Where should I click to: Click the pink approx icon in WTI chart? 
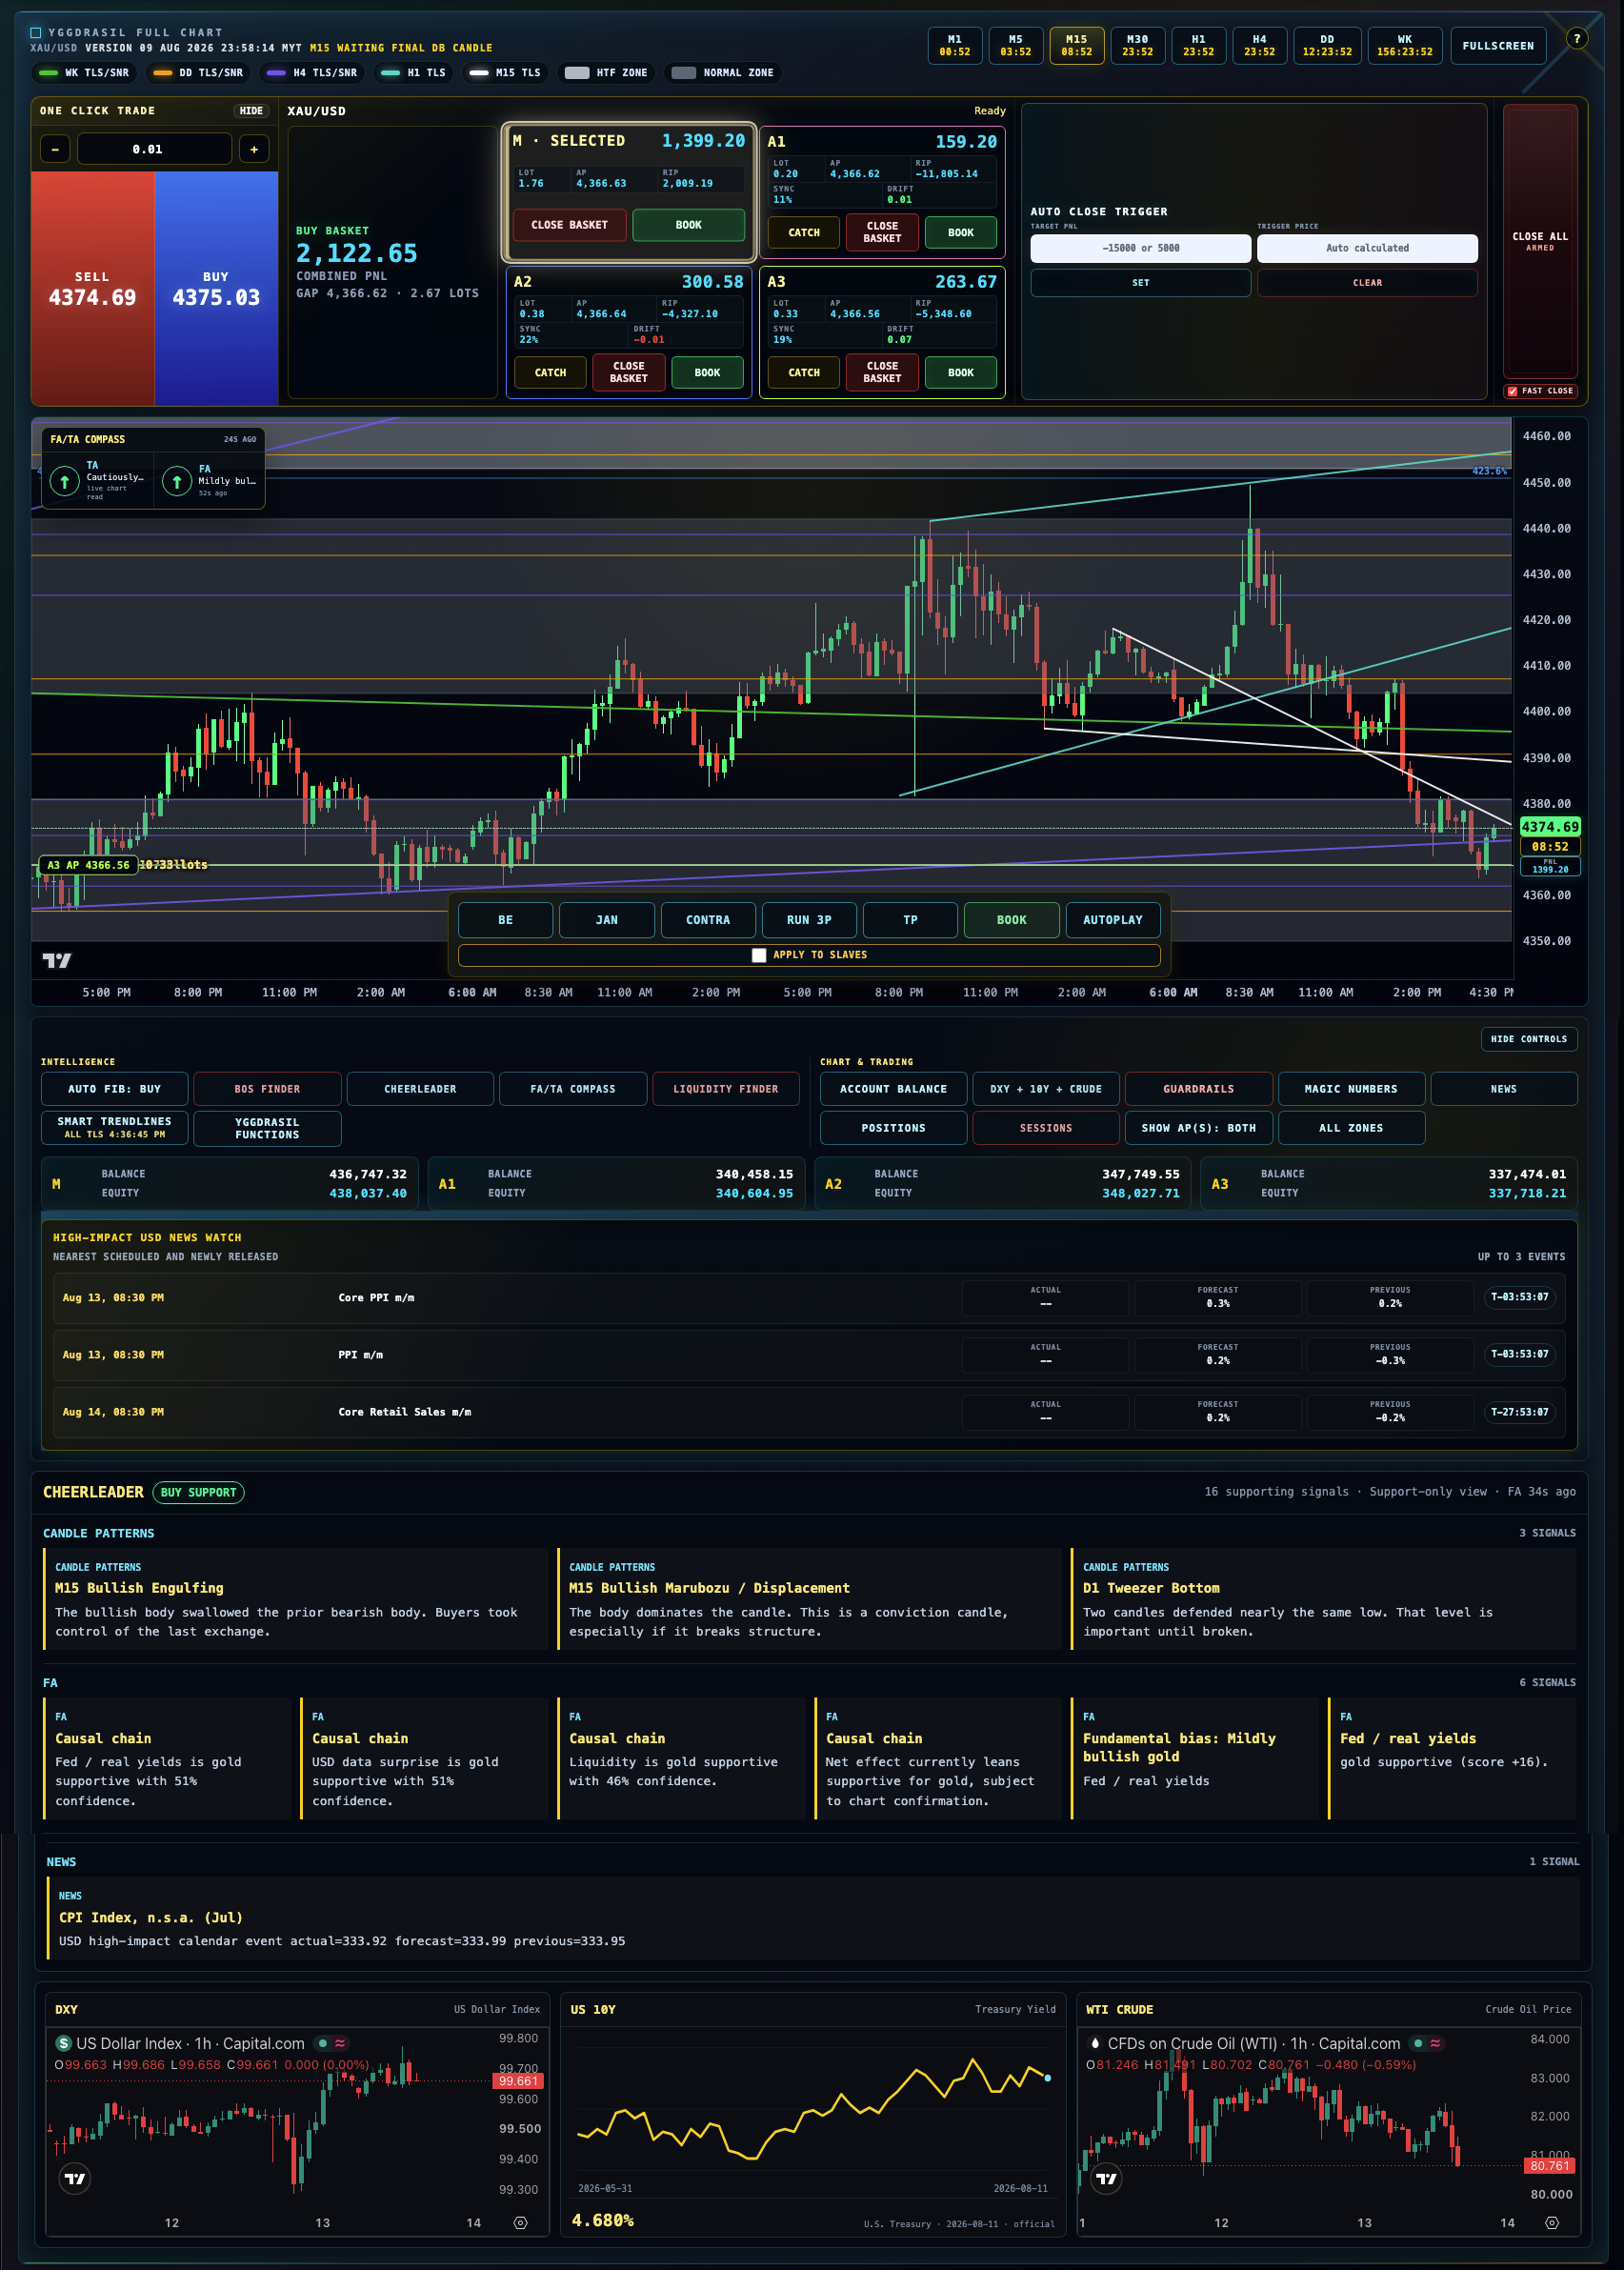click(x=1435, y=2044)
